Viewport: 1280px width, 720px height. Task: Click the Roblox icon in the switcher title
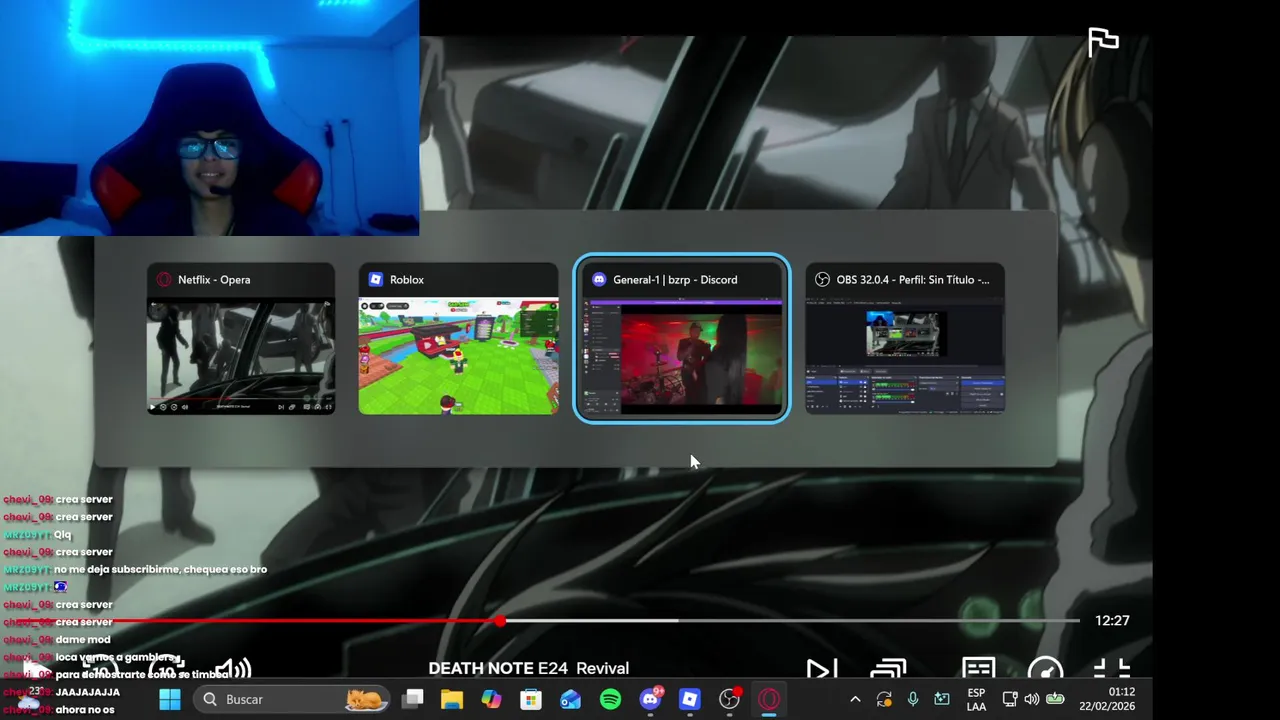click(x=376, y=280)
